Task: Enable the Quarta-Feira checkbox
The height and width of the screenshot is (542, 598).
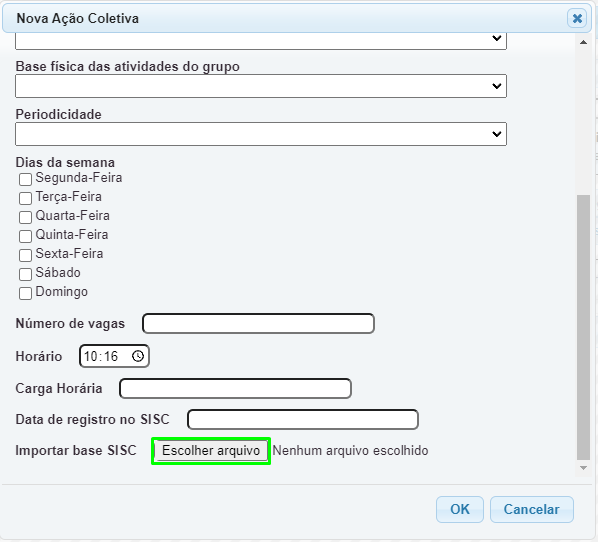Action: click(x=25, y=217)
